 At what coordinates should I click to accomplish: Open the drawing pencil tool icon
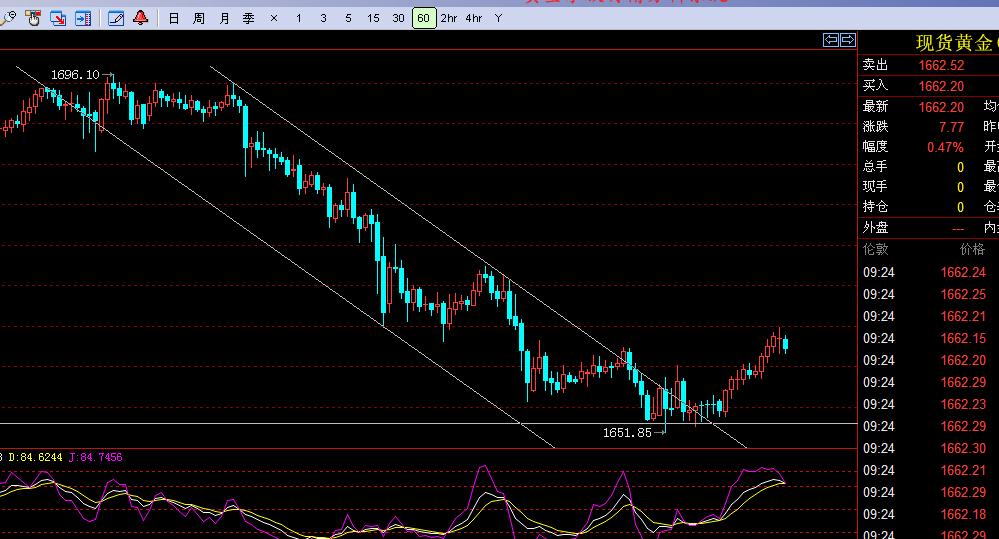click(x=116, y=18)
